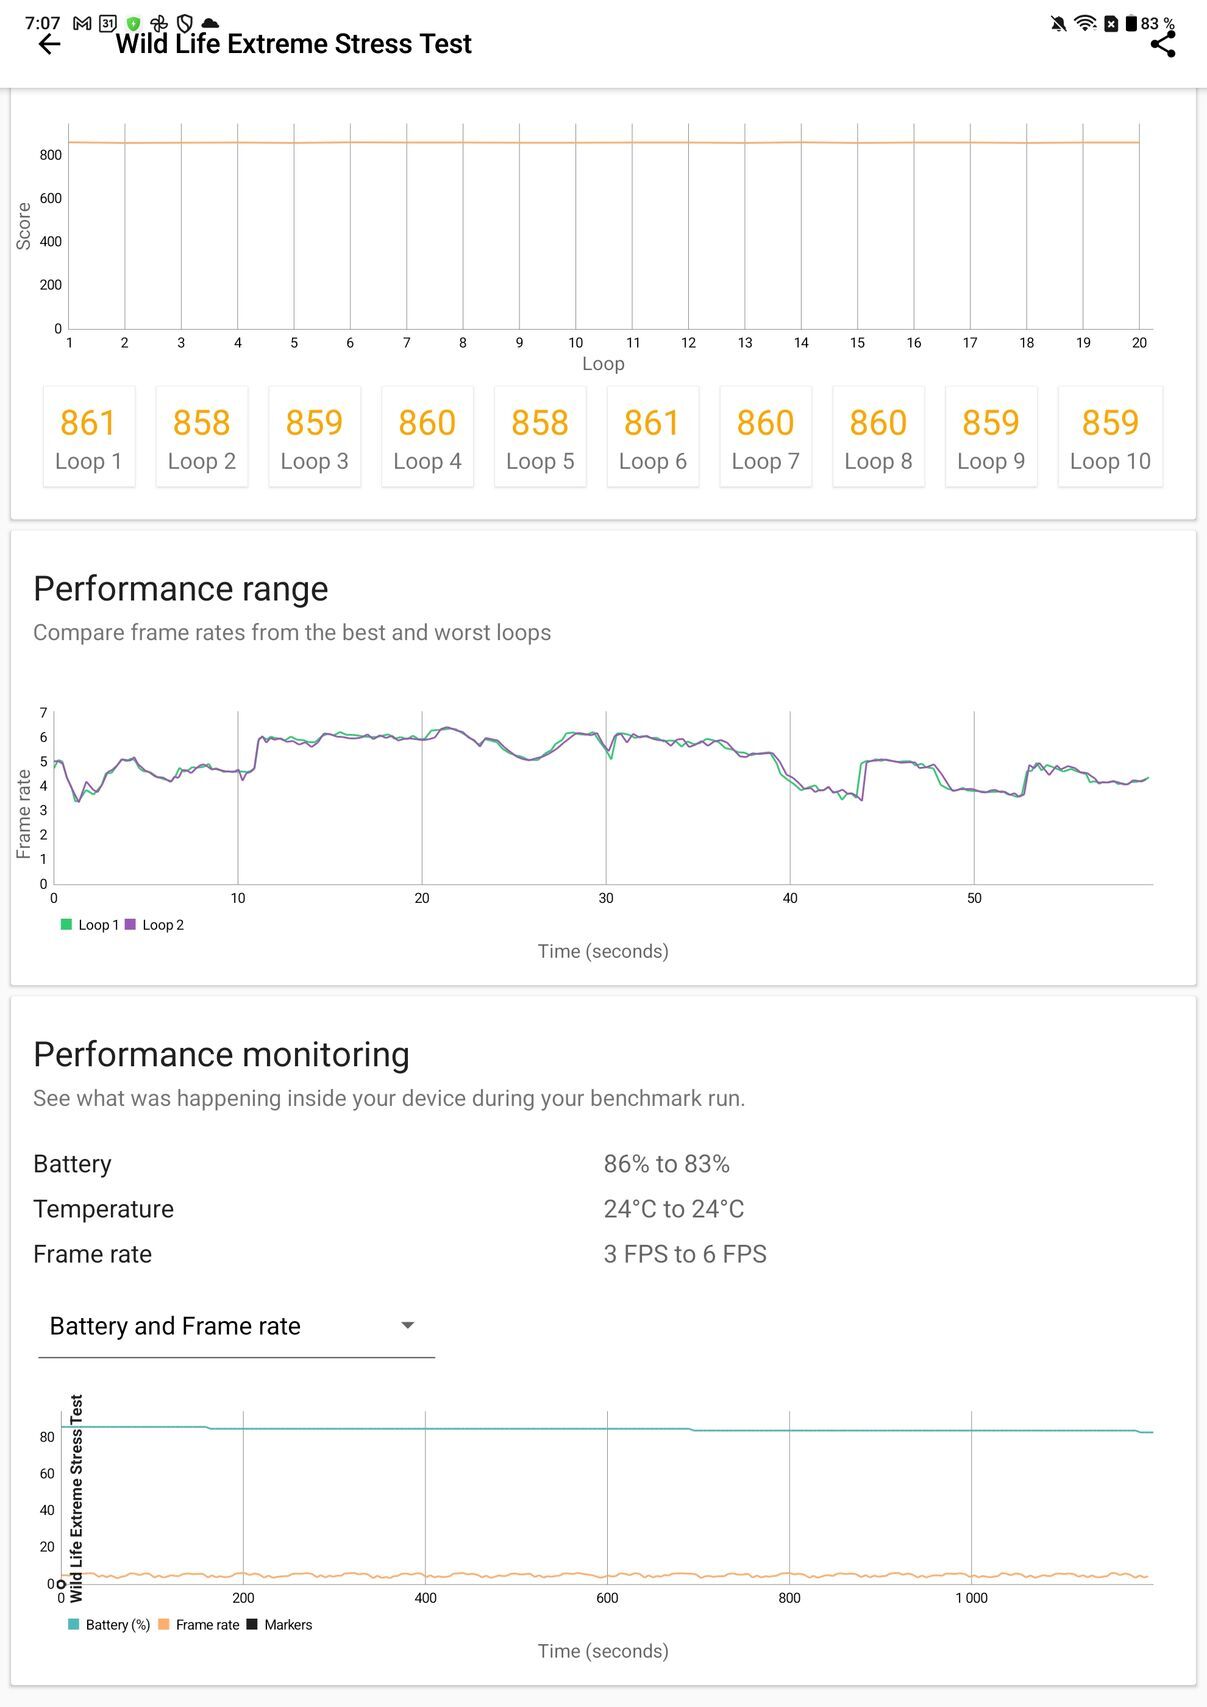The width and height of the screenshot is (1207, 1707).
Task: Tap the Wi-Fi status icon
Action: [x=1084, y=23]
